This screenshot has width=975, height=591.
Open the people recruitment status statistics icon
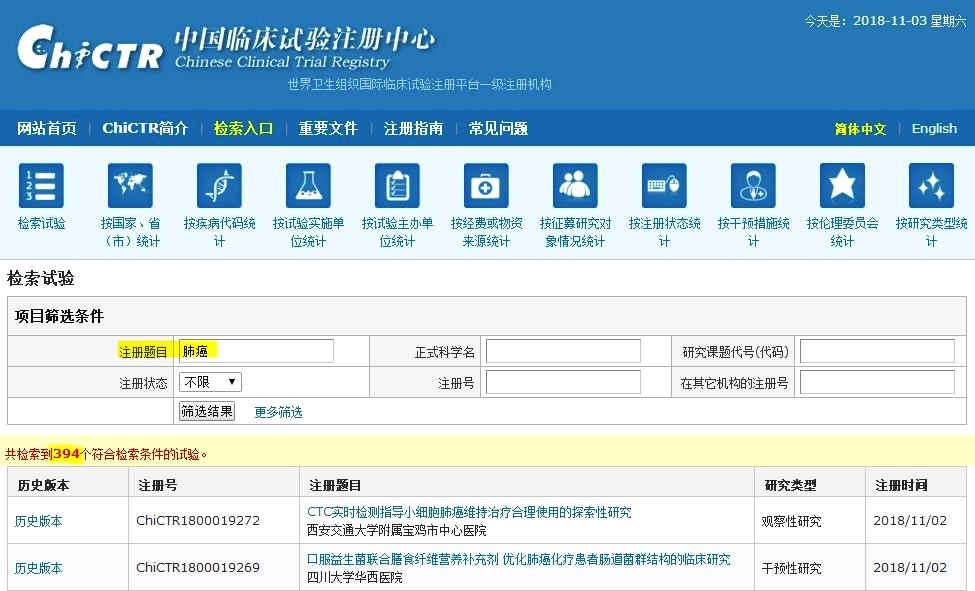575,186
